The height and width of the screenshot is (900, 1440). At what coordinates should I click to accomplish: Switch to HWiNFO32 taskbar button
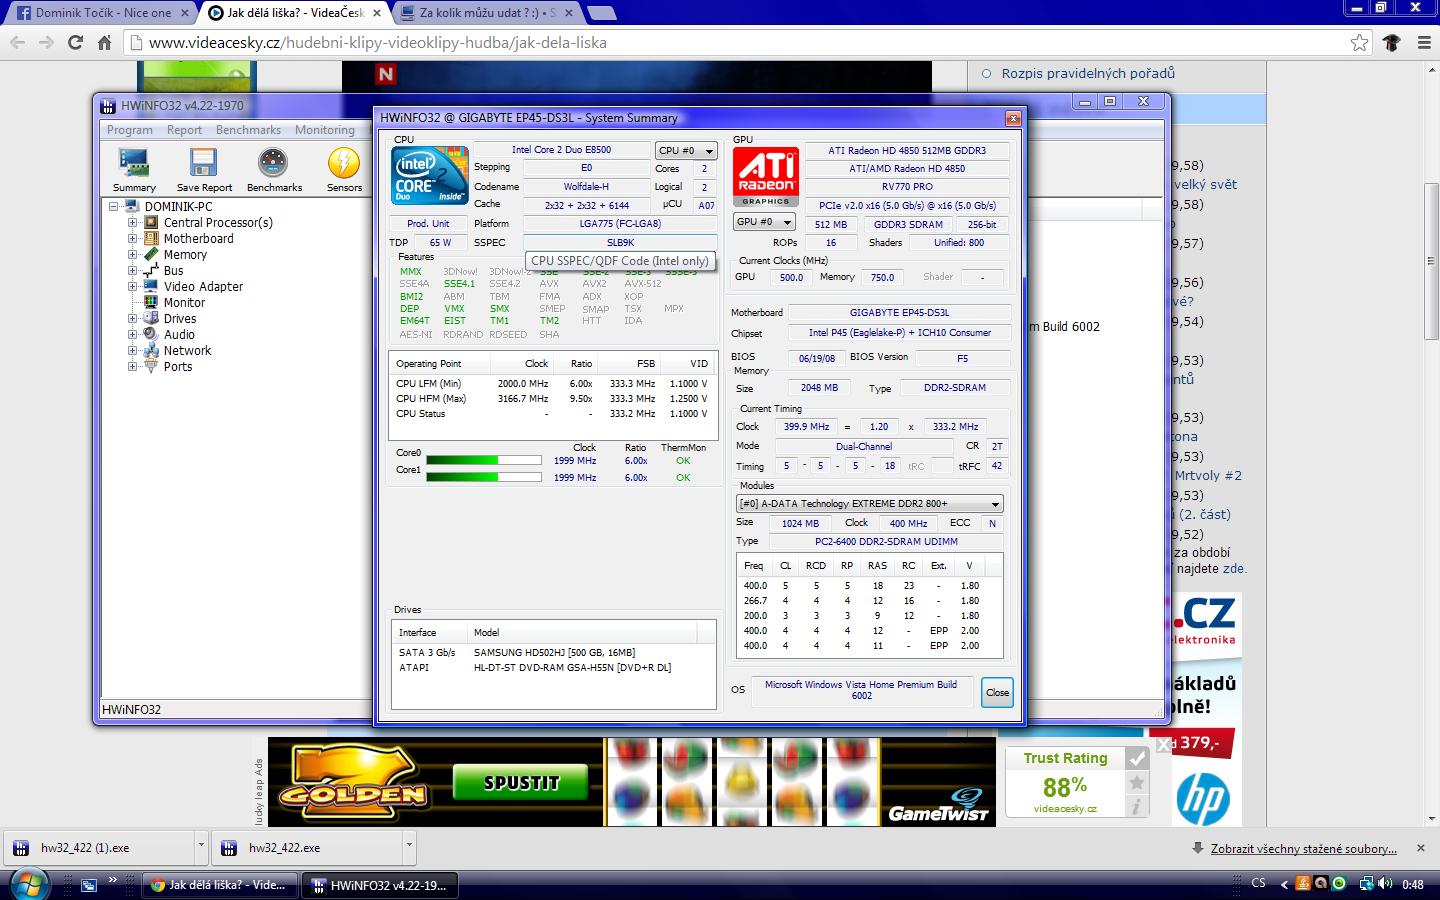click(381, 884)
